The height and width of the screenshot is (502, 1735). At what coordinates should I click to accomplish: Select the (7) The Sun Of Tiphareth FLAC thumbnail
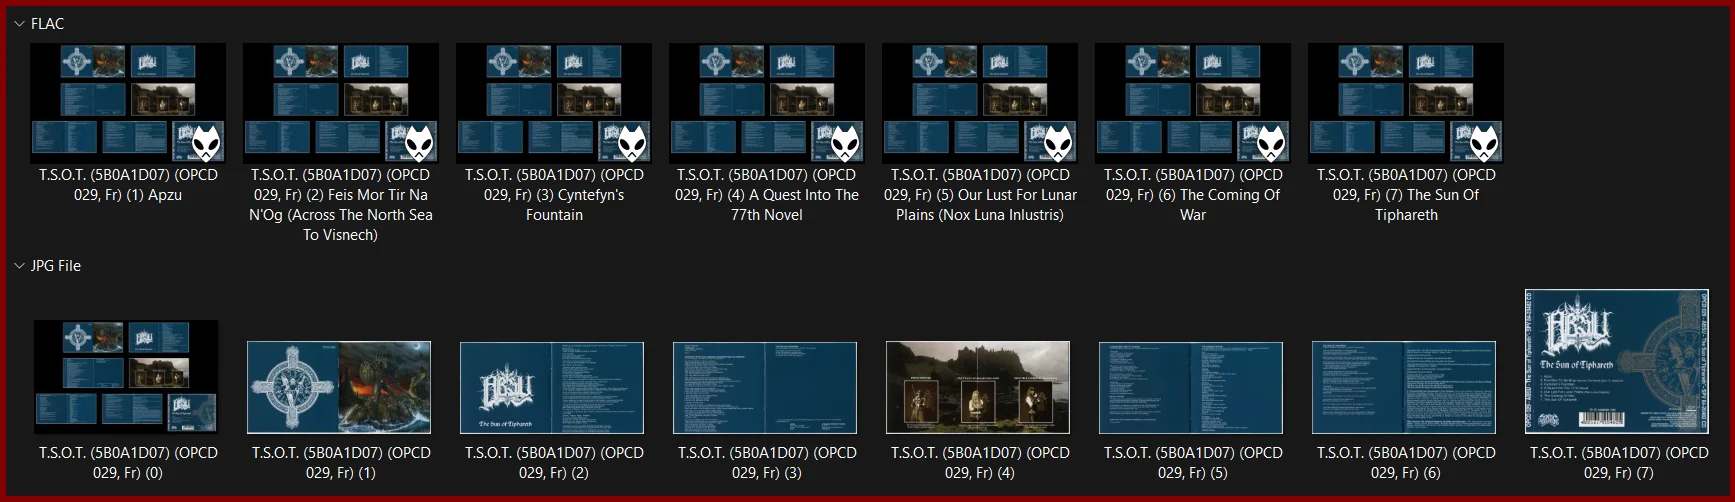click(1406, 103)
